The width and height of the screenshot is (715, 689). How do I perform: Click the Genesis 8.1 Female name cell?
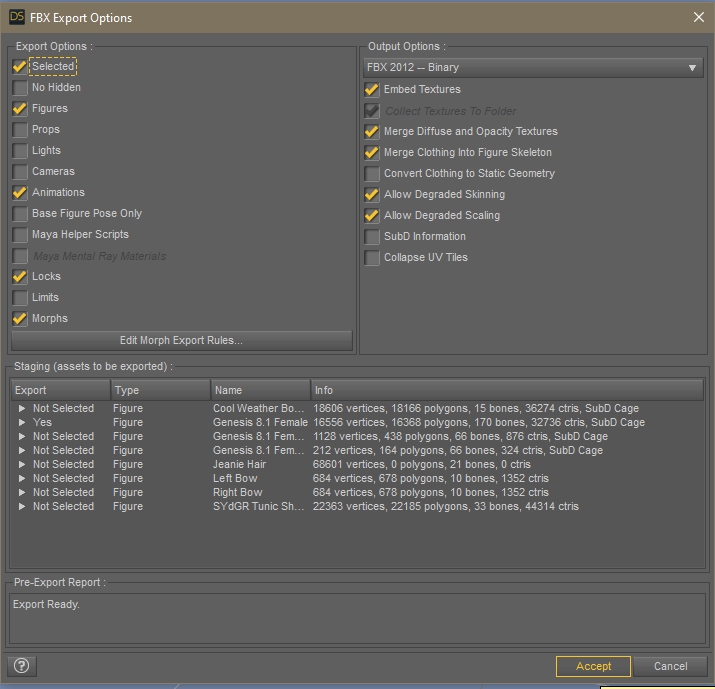[260, 422]
